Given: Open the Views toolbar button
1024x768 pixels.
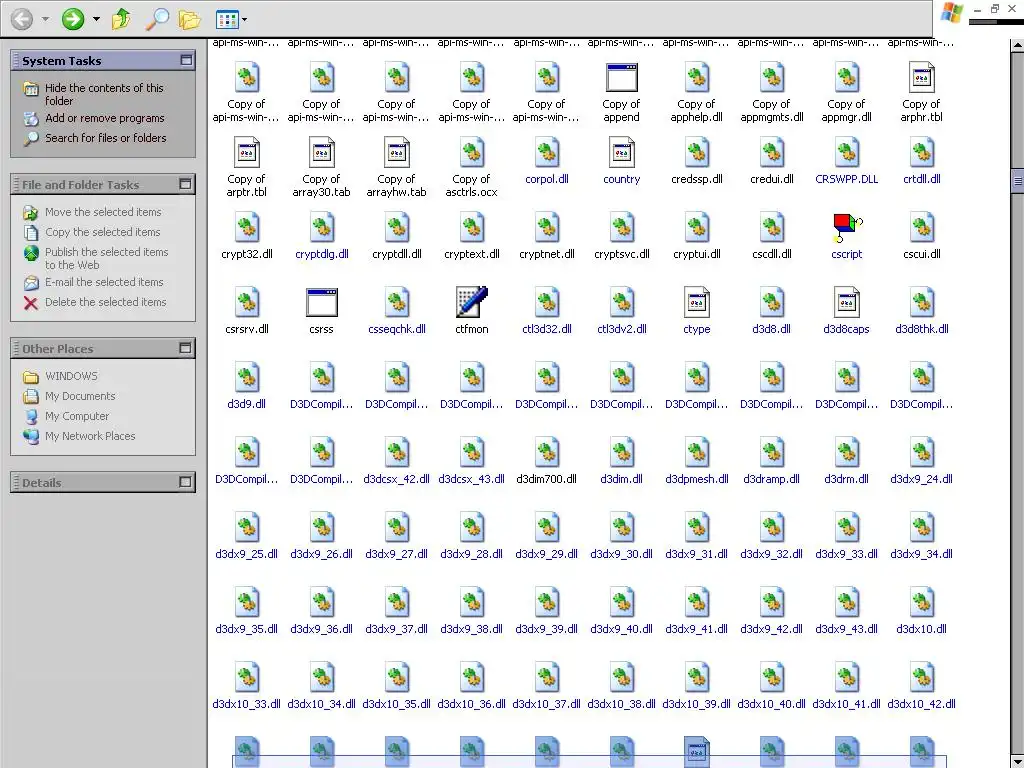Looking at the screenshot, I should 227,20.
